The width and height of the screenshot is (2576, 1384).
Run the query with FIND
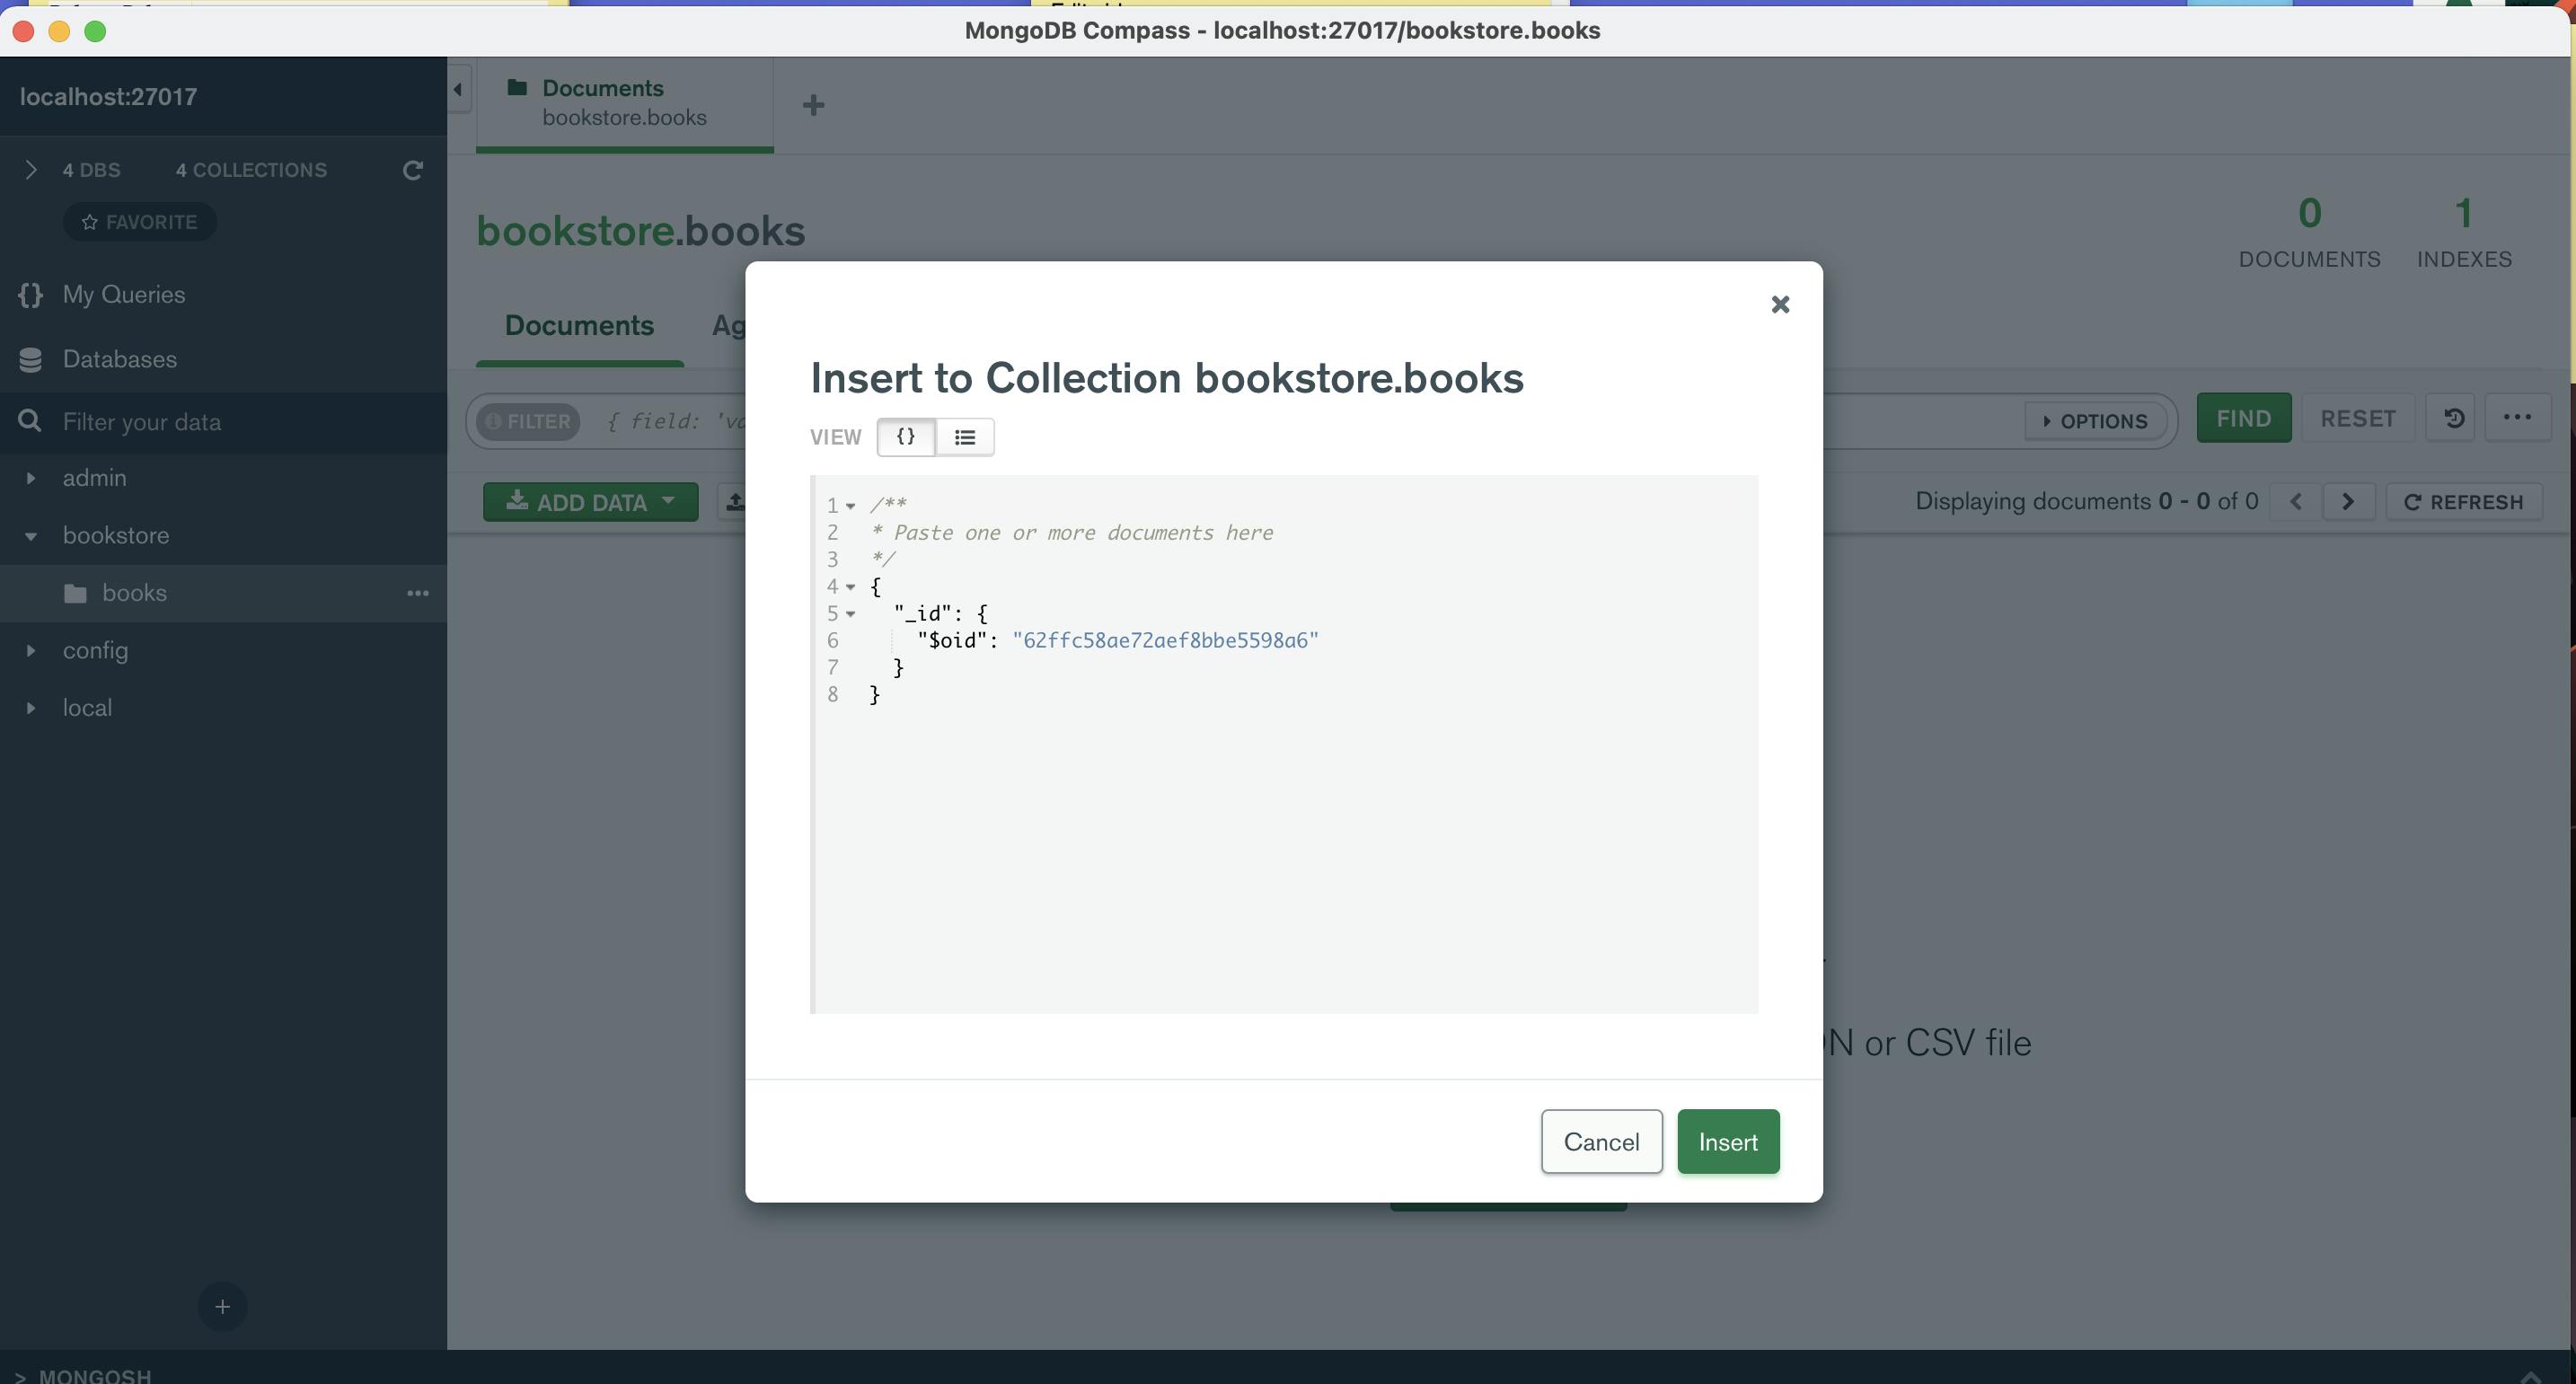[x=2243, y=418]
